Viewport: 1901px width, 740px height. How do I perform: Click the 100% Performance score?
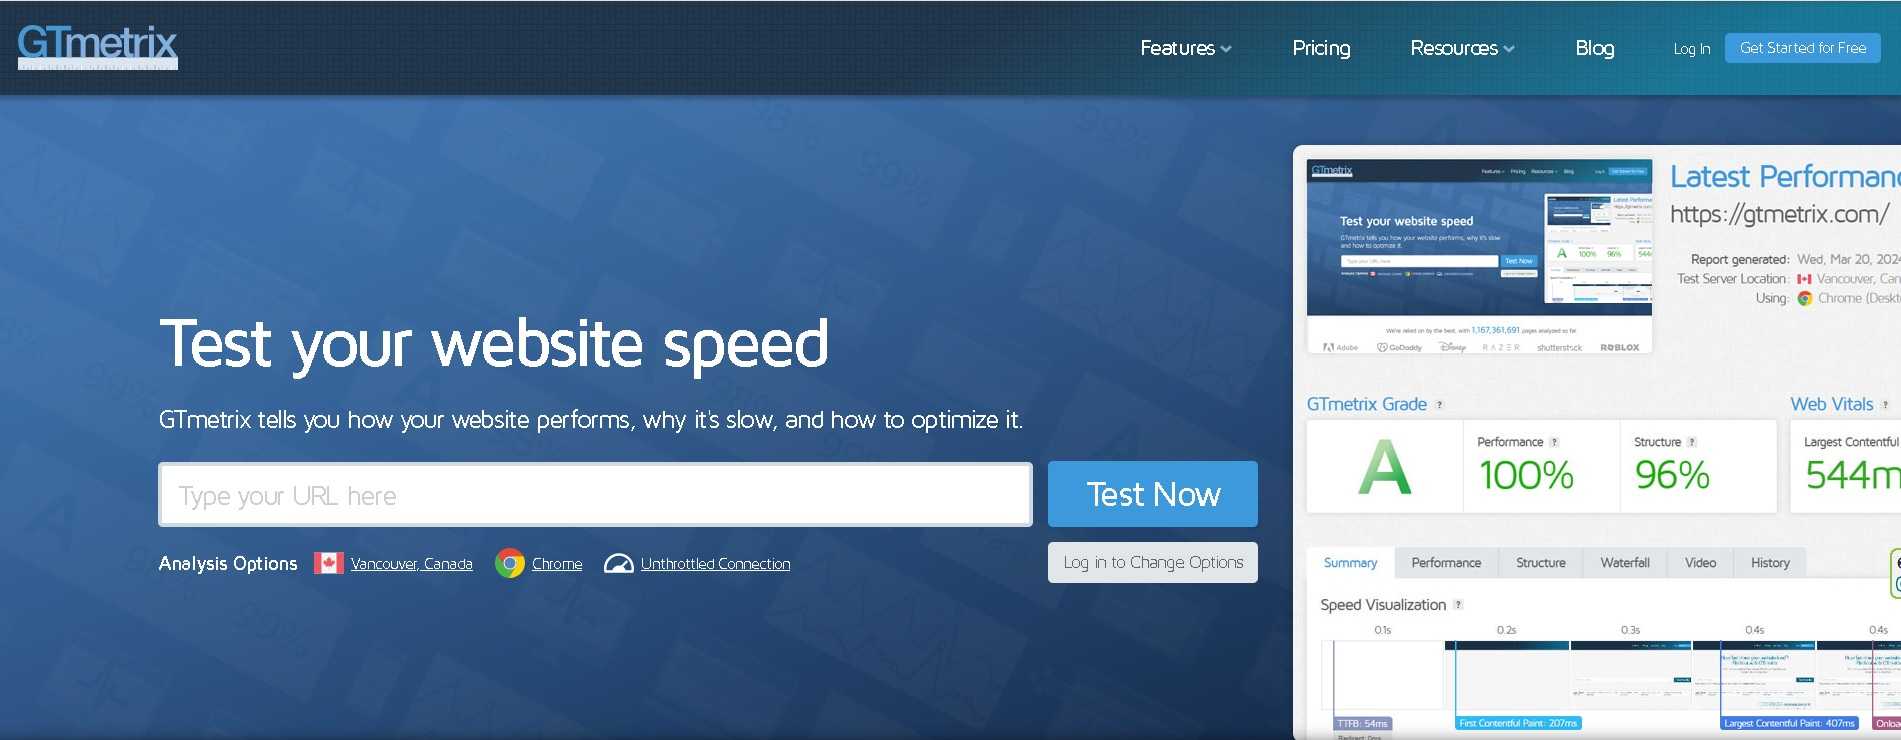[x=1526, y=475]
